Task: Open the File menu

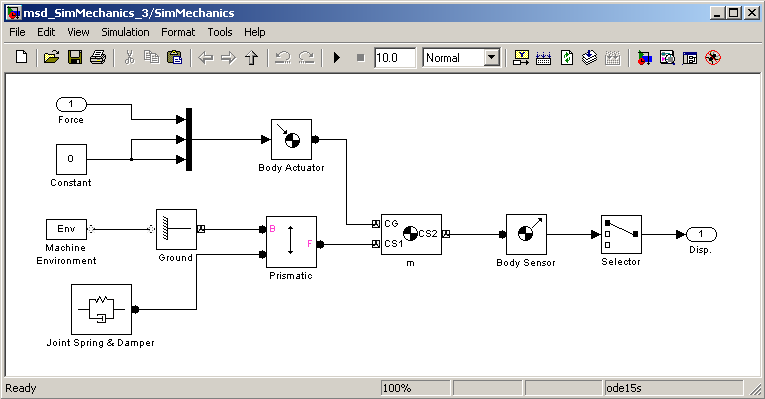Action: (17, 32)
